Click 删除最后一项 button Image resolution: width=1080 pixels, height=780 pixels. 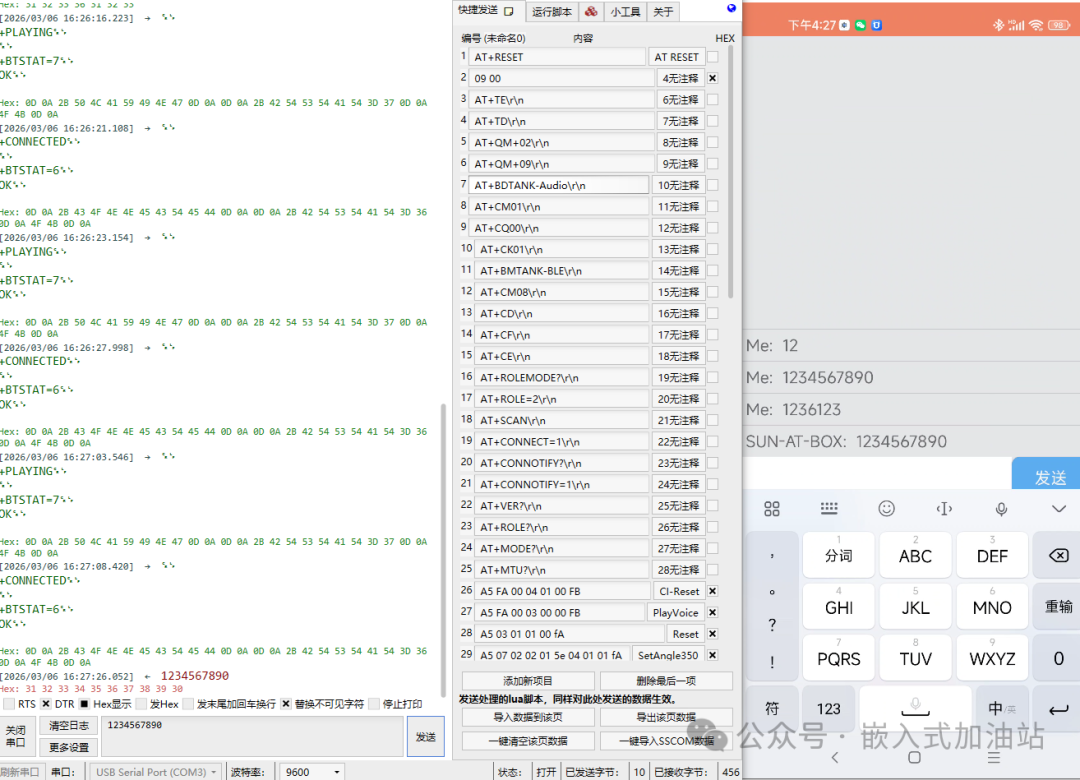coord(666,680)
